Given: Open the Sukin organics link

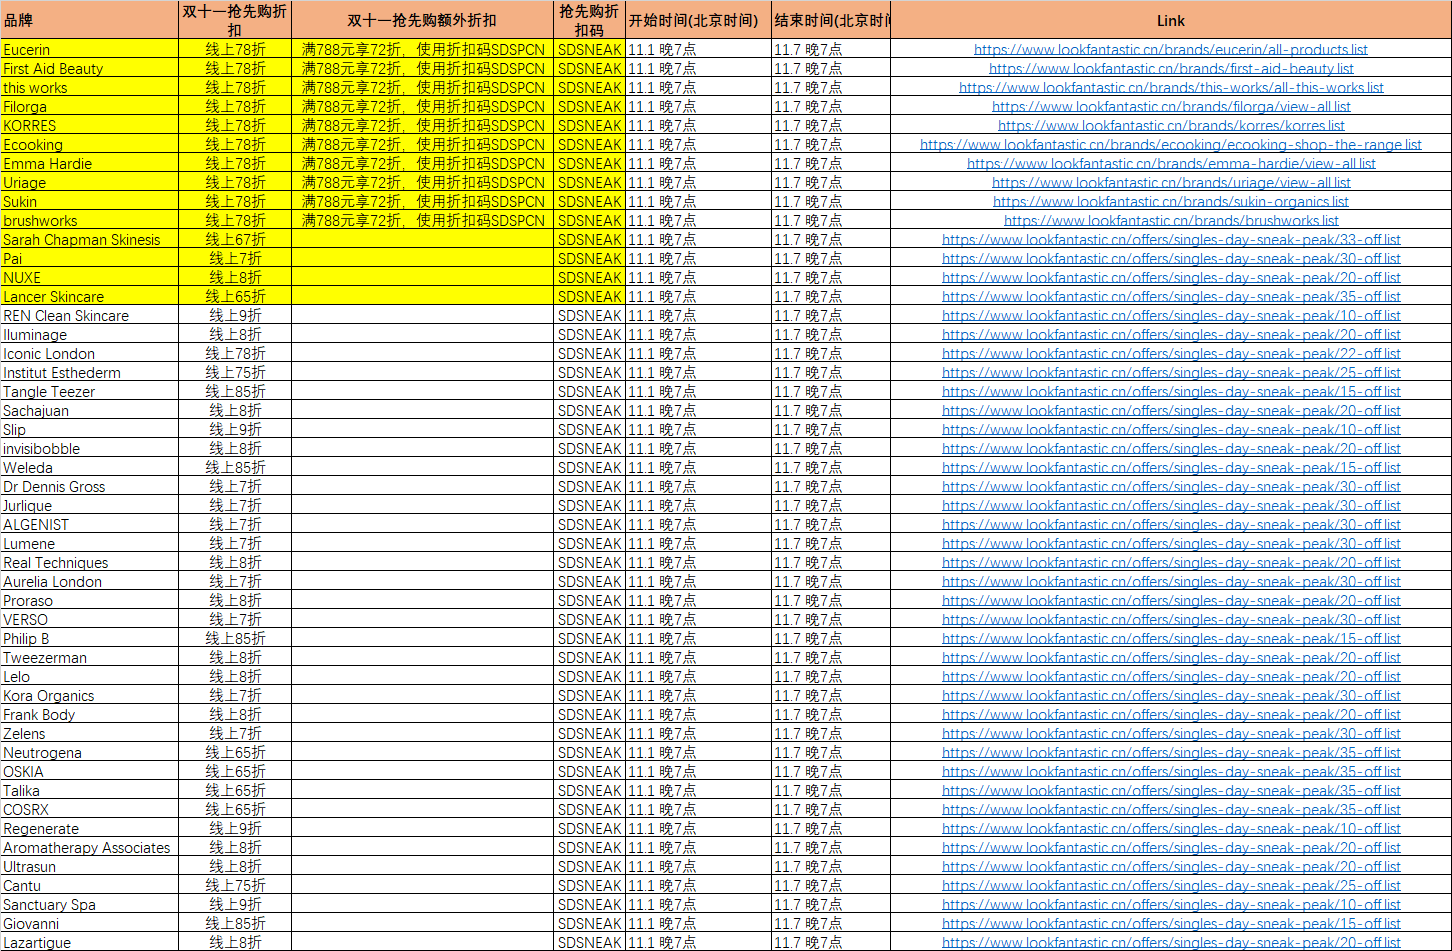Looking at the screenshot, I should (x=1171, y=201).
